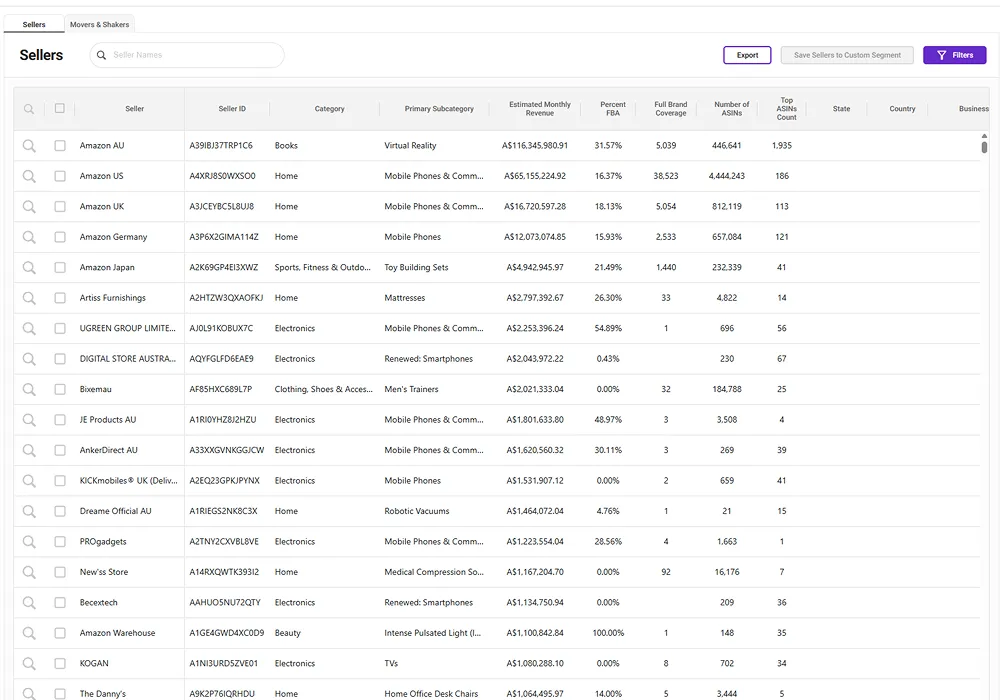Click the magnifier icon for KOGAN
This screenshot has width=1000, height=700.
point(29,664)
